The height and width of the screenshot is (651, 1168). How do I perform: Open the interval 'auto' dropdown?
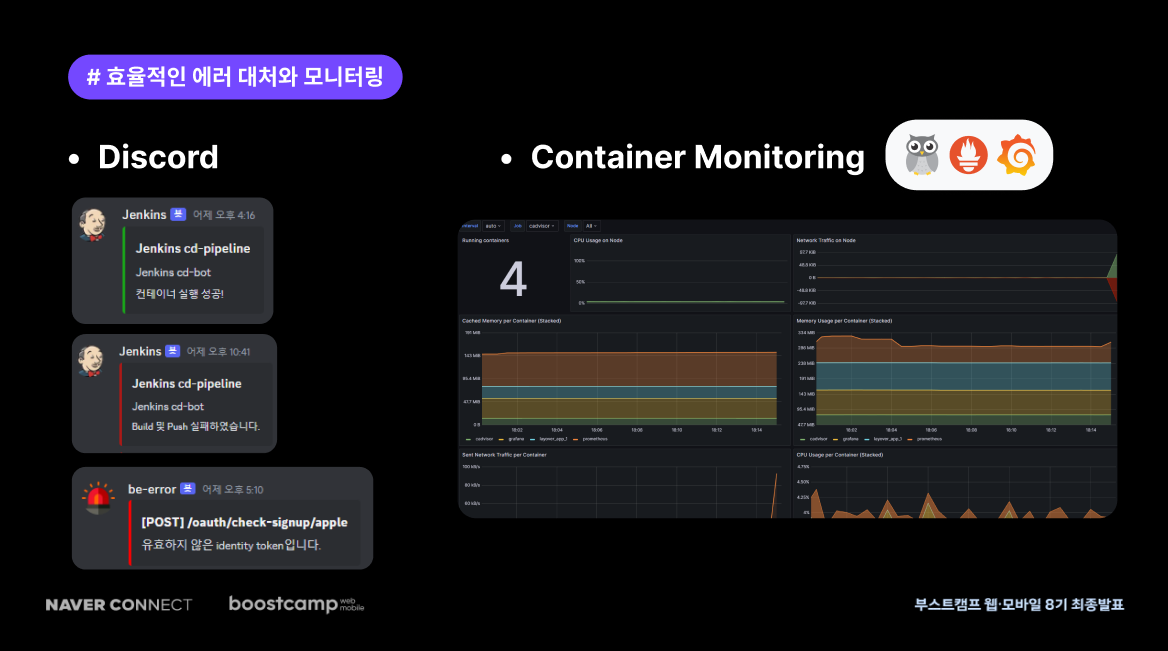click(493, 226)
